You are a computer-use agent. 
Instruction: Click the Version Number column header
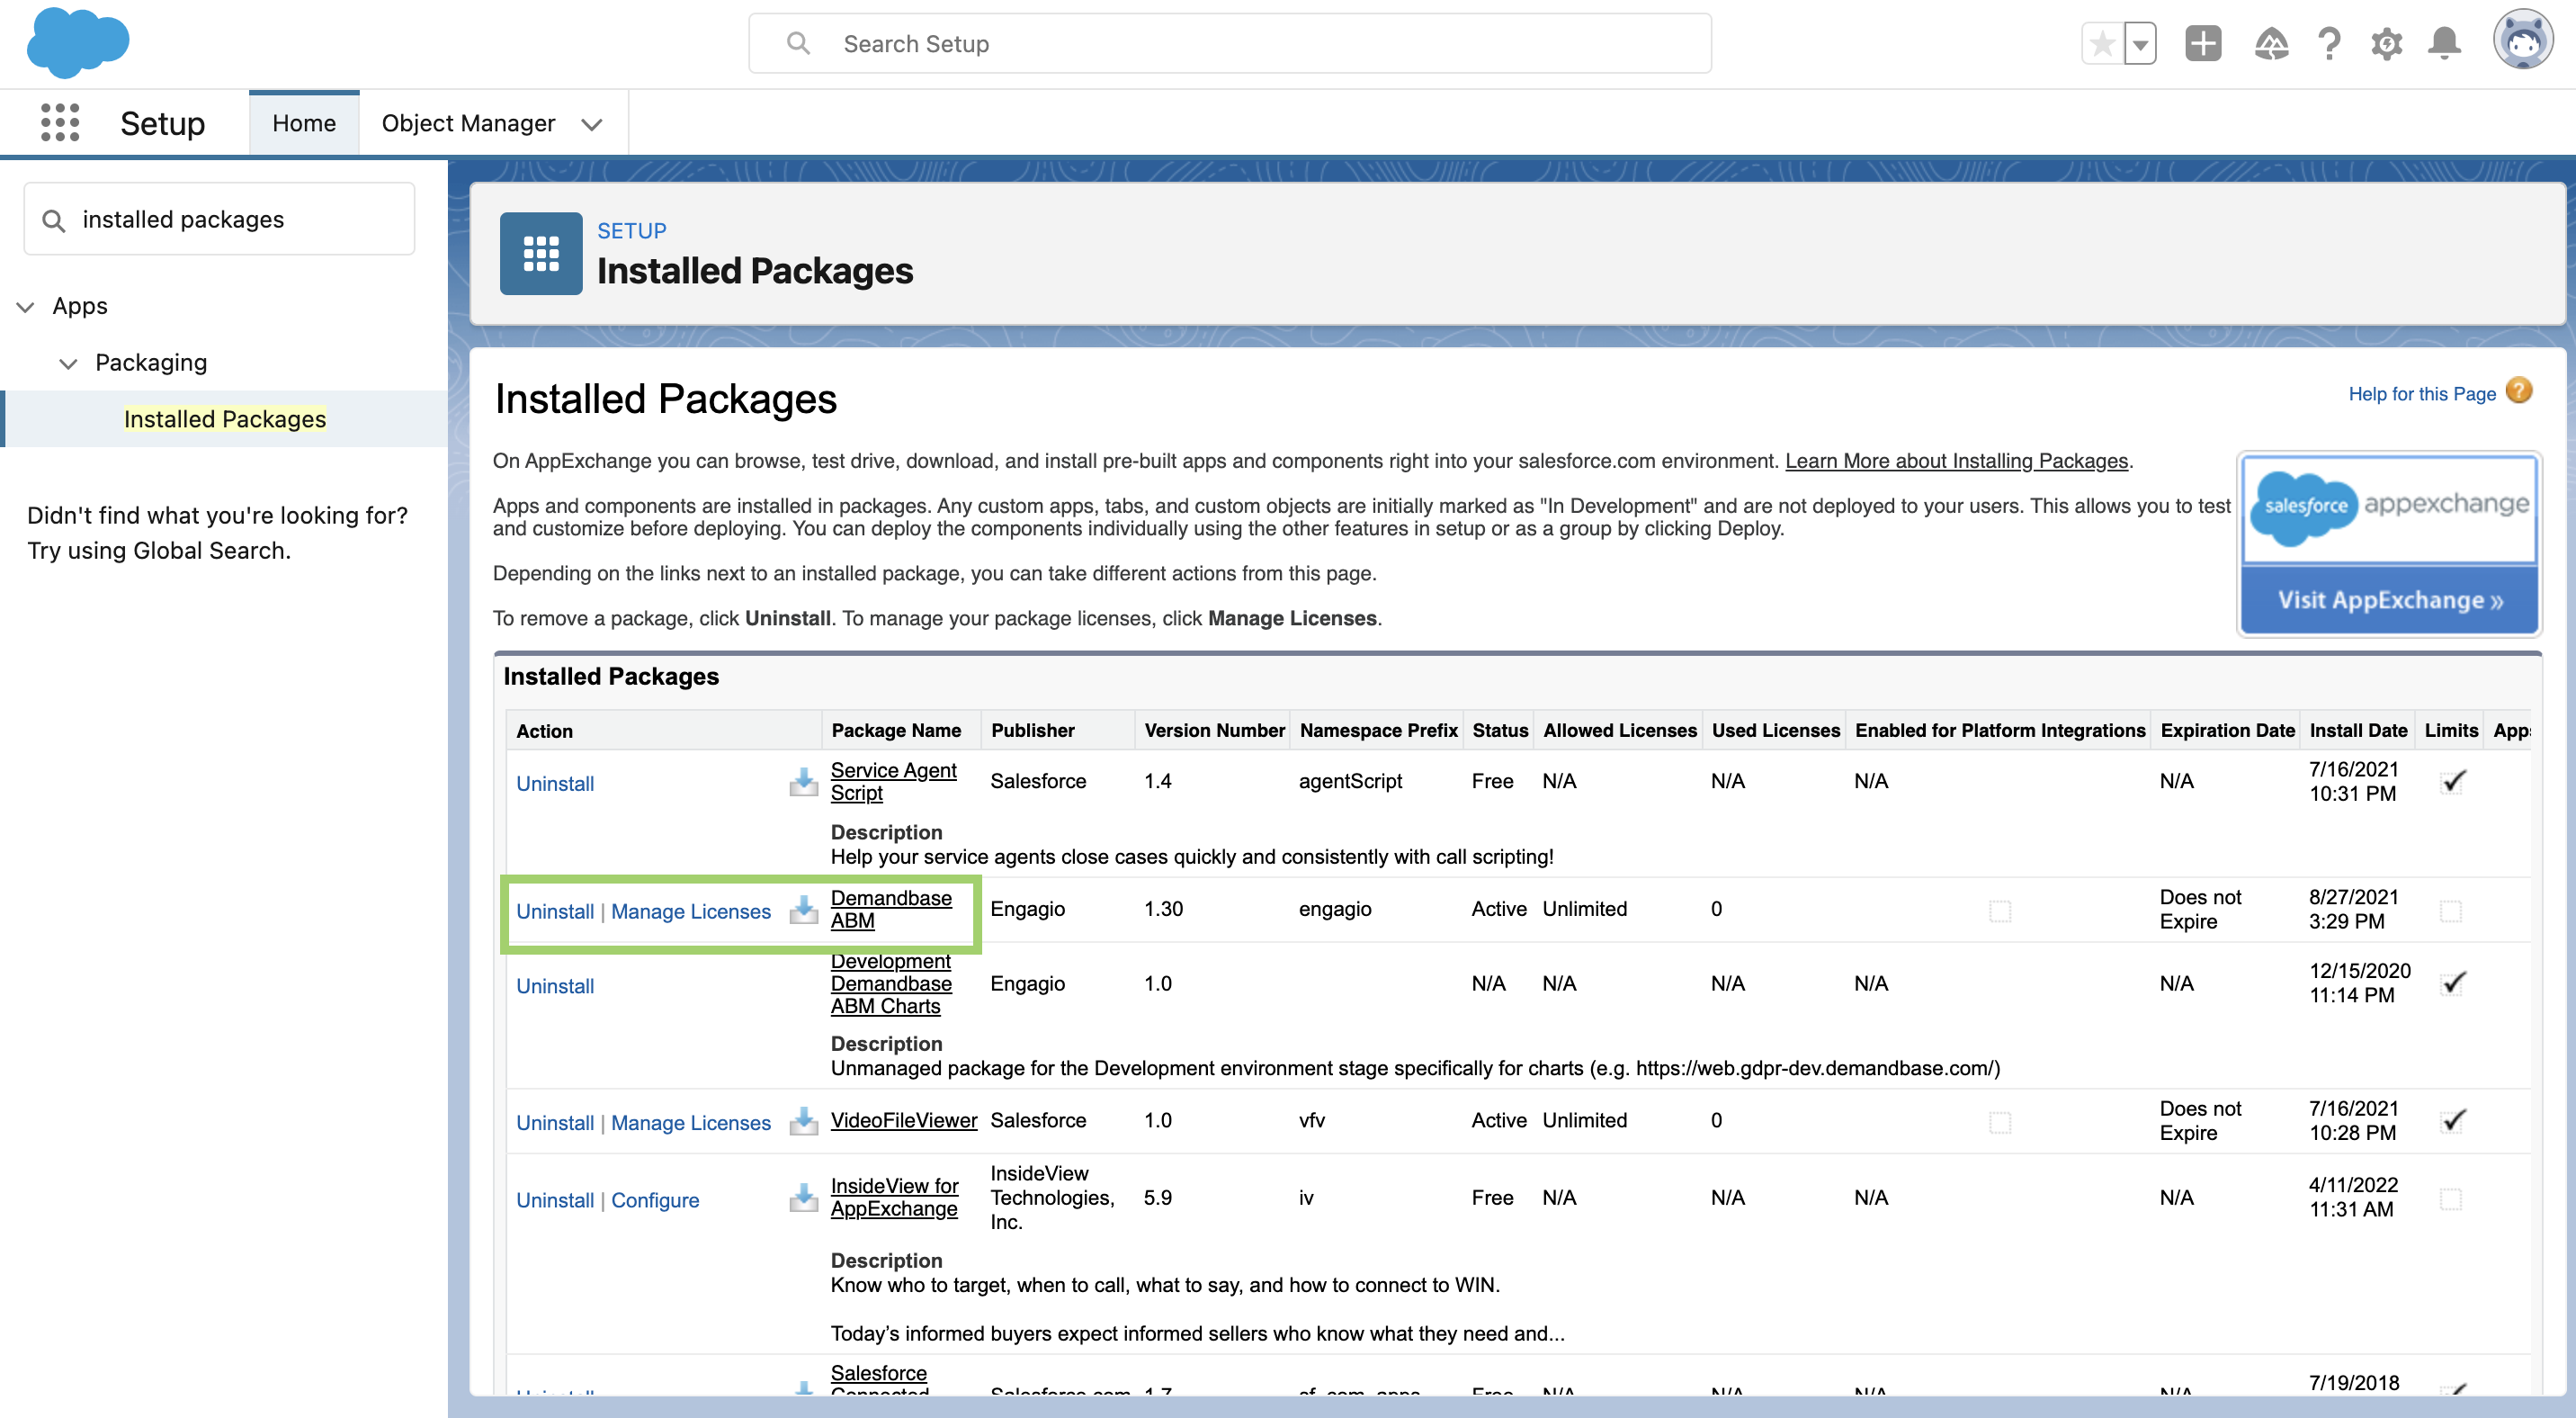[x=1214, y=731]
